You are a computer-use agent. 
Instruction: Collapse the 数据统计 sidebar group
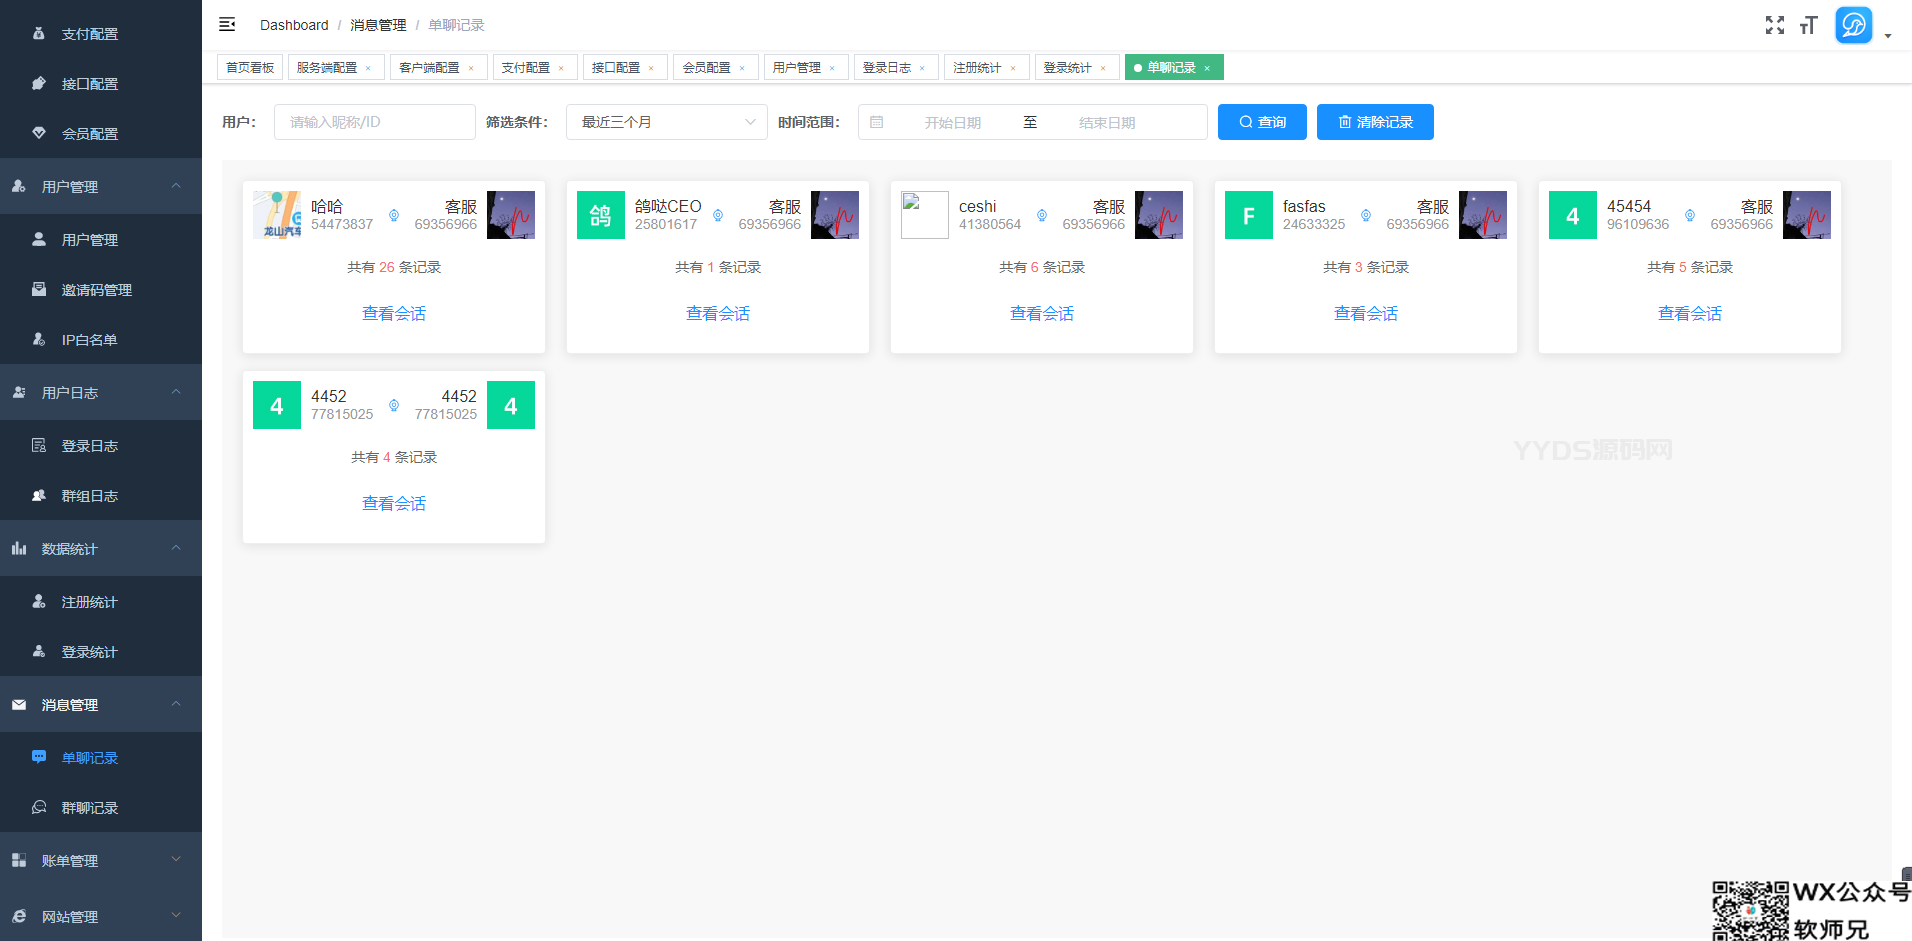101,548
